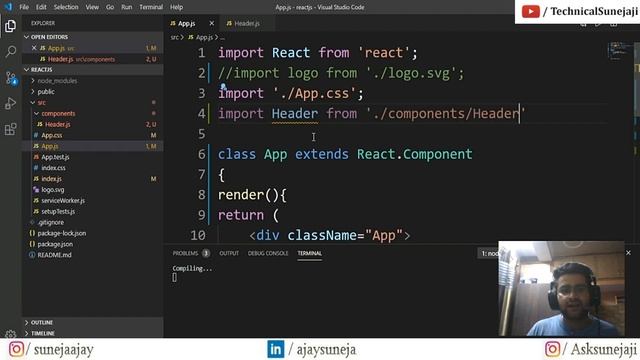This screenshot has width=640, height=360.
Task: Click the 'Compiling...' terminal text
Action: [192, 269]
